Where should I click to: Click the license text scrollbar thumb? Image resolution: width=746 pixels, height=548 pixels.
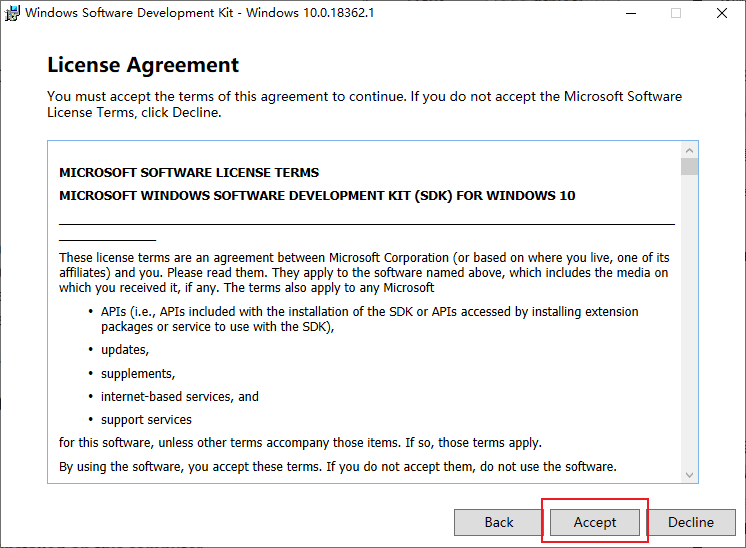[x=689, y=167]
